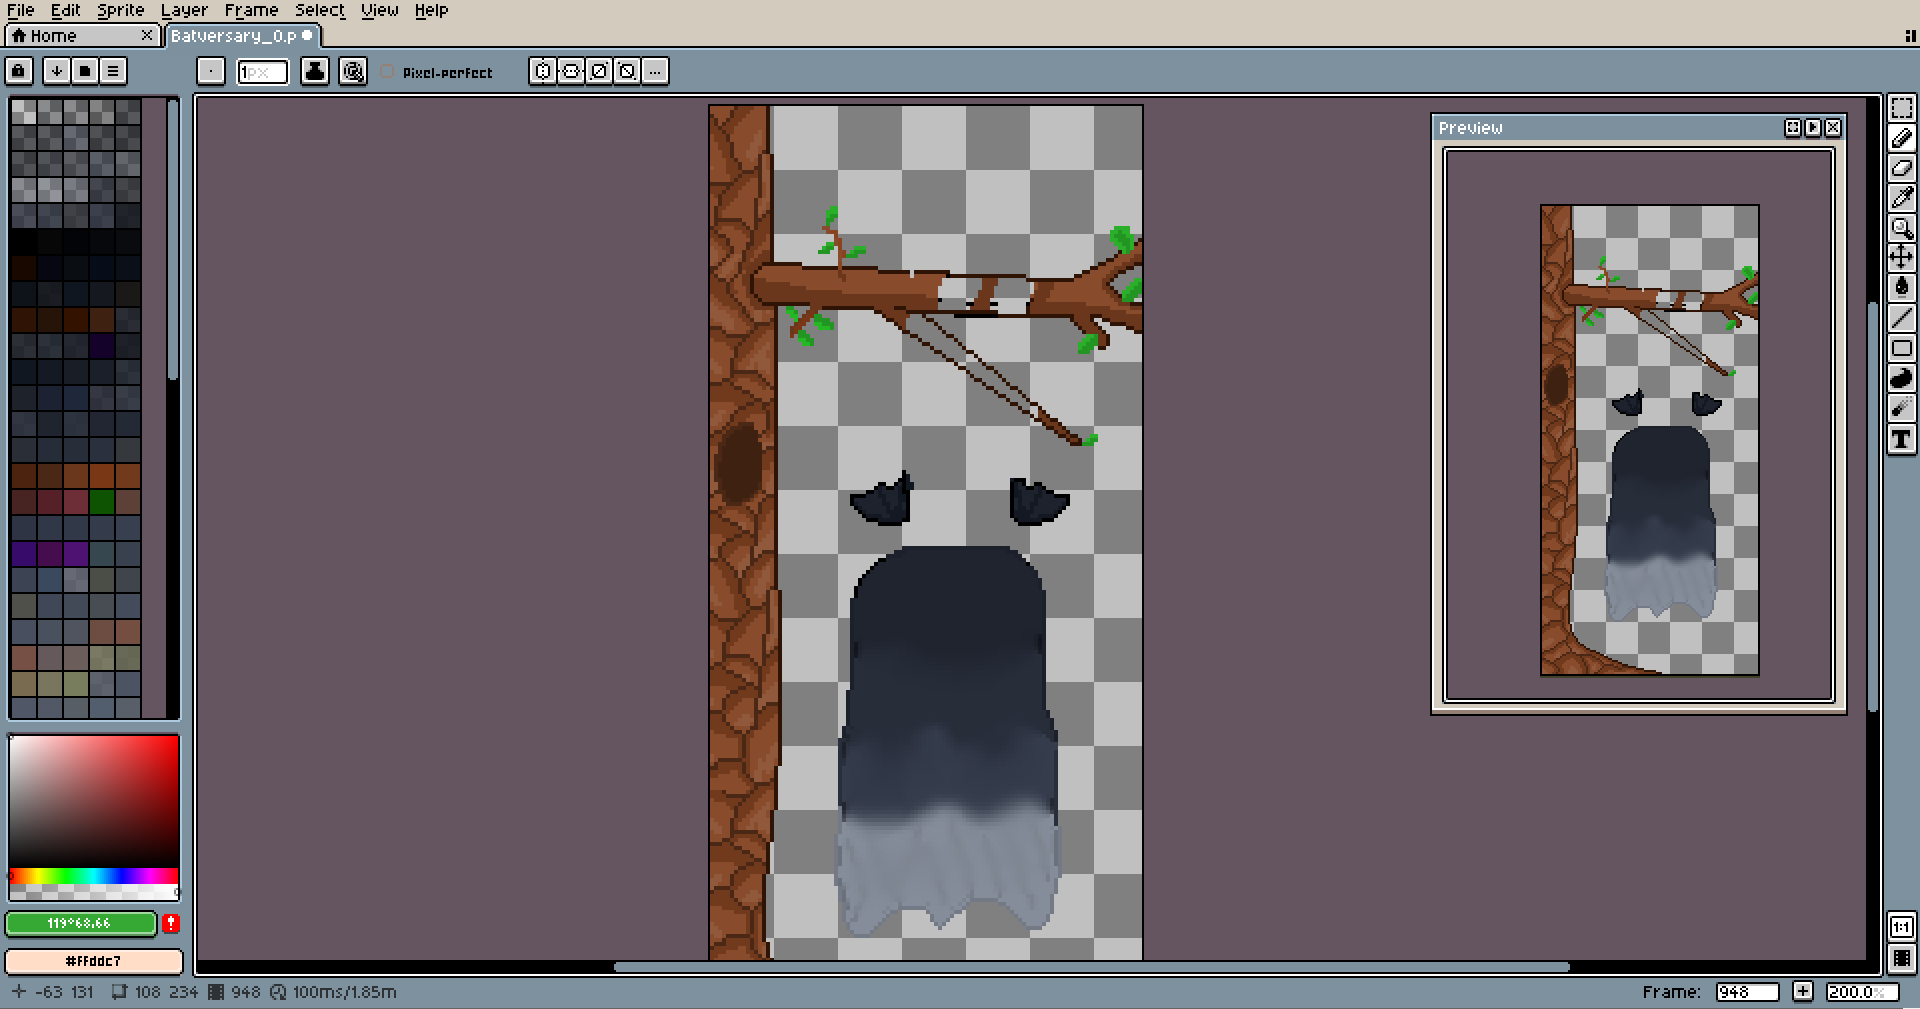Toggle the palette edit lock button

pos(19,71)
